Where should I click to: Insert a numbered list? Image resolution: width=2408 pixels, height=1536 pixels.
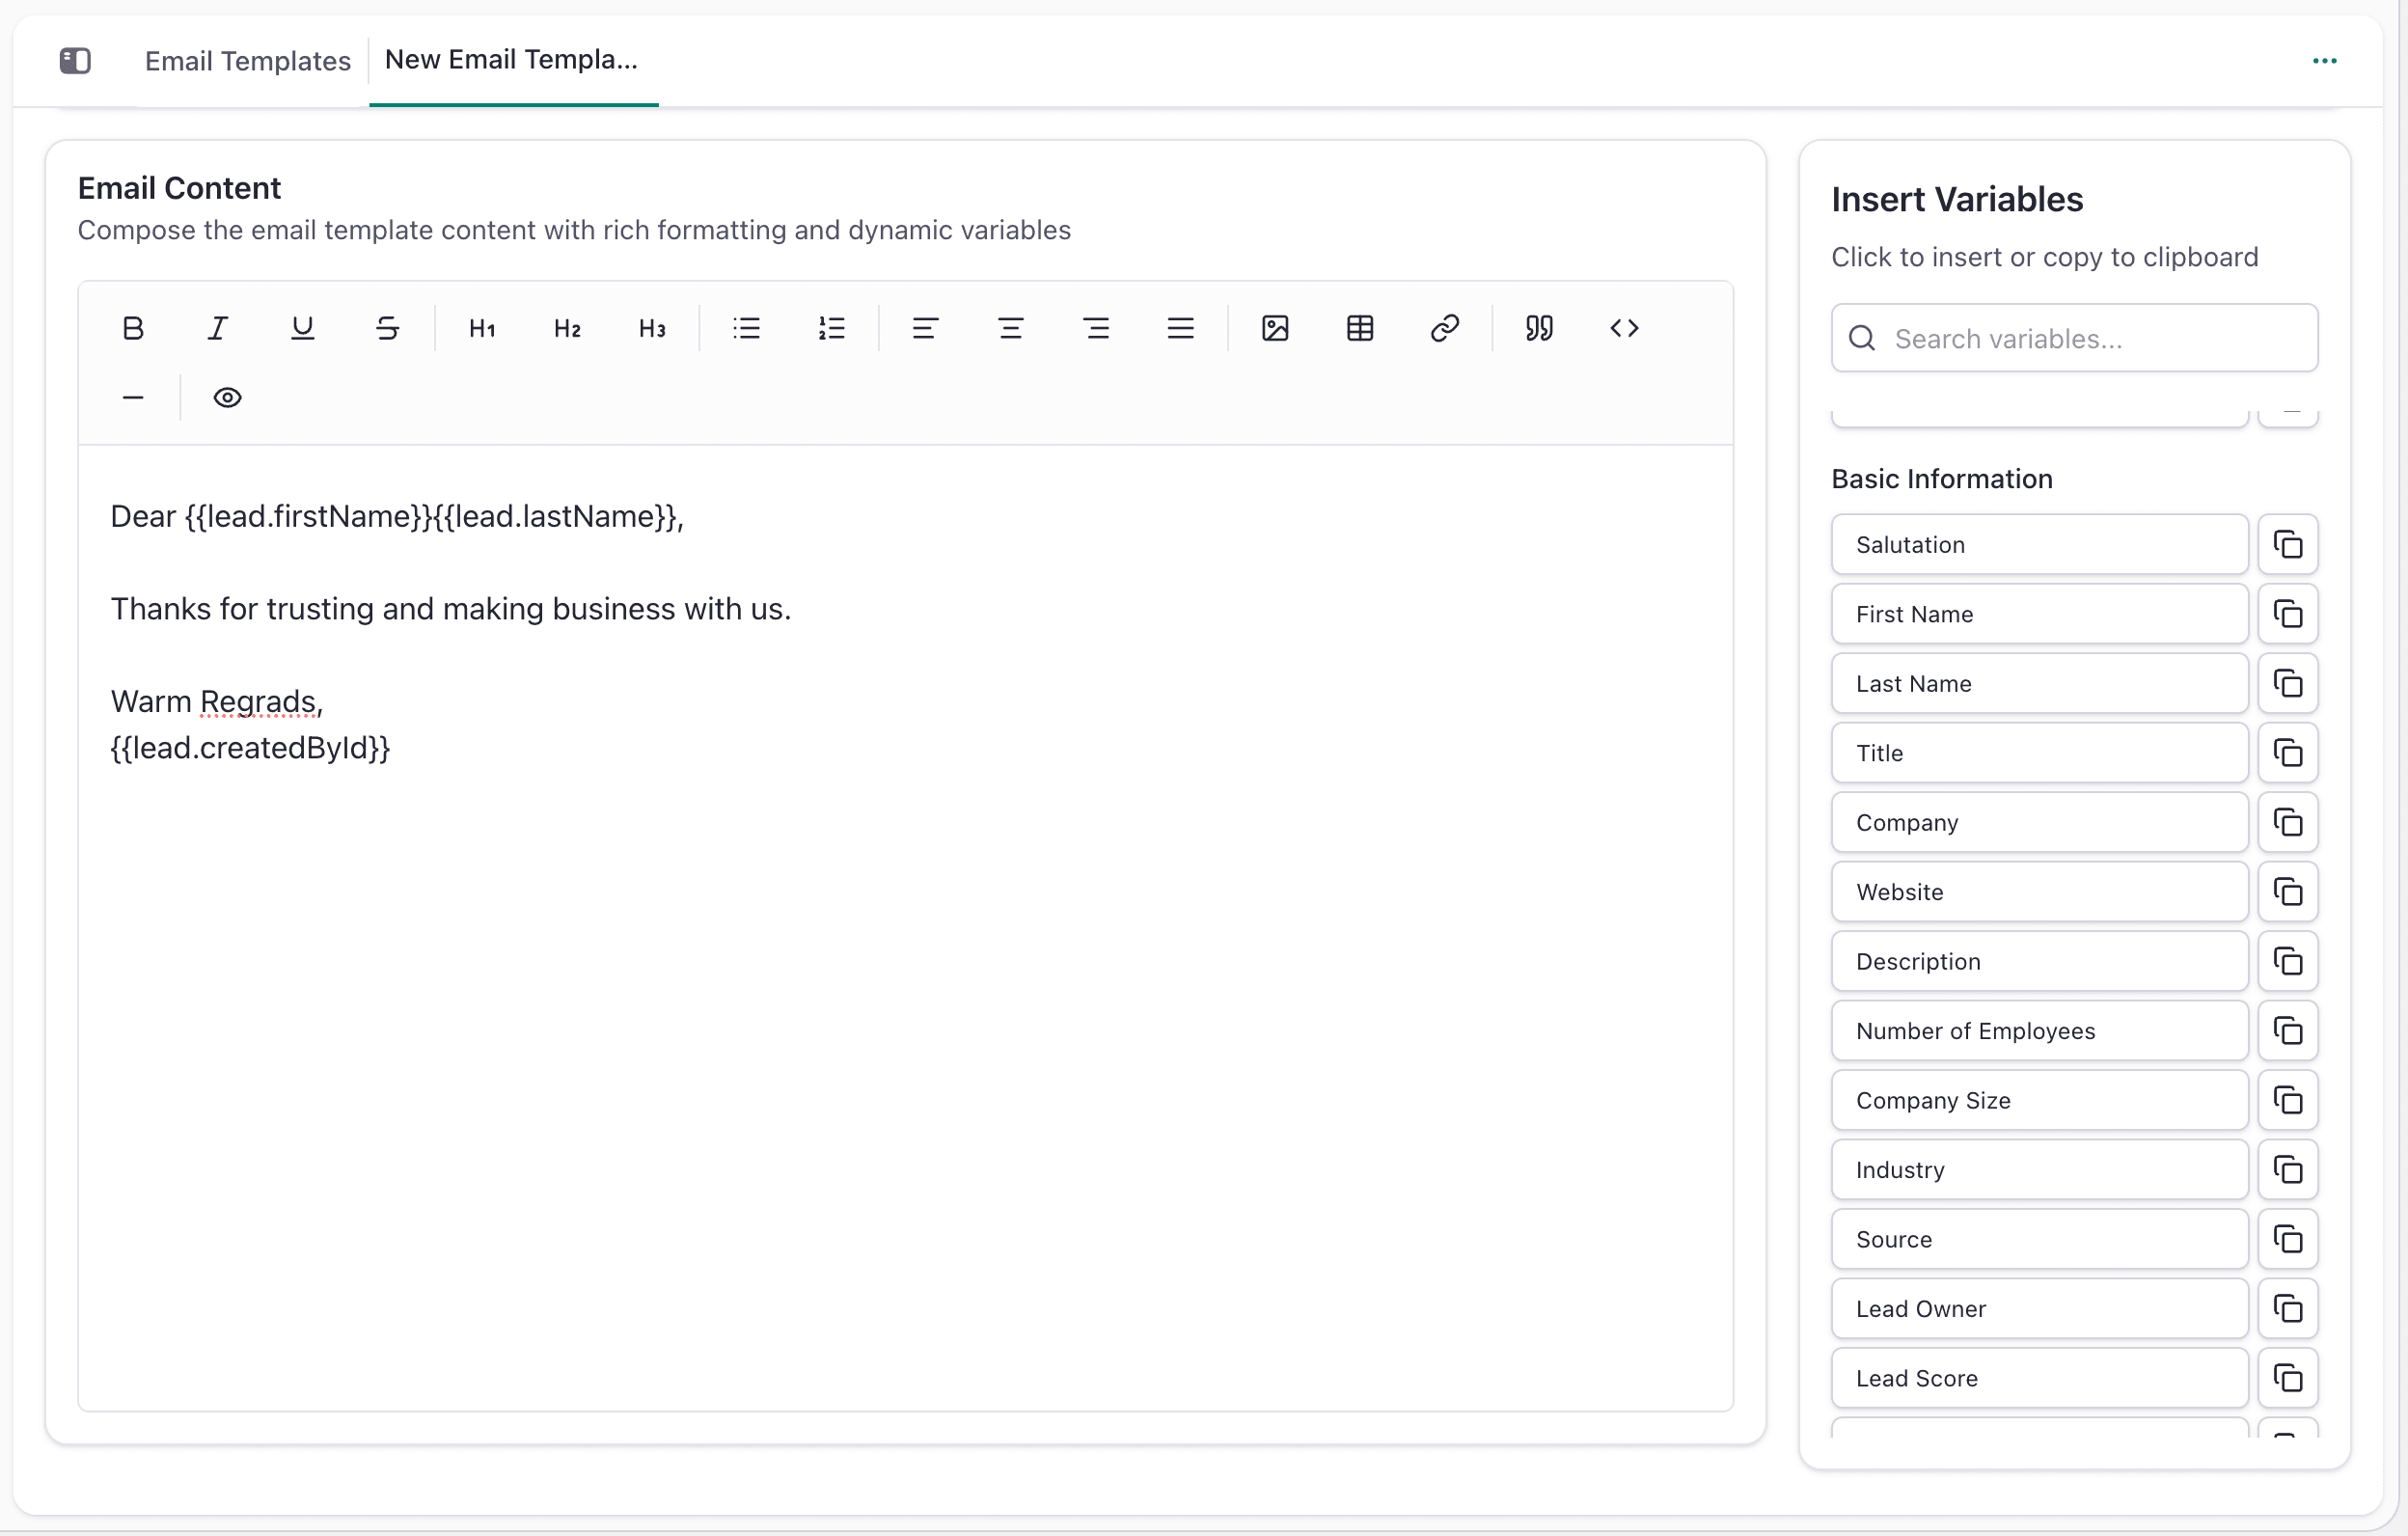tap(831, 328)
